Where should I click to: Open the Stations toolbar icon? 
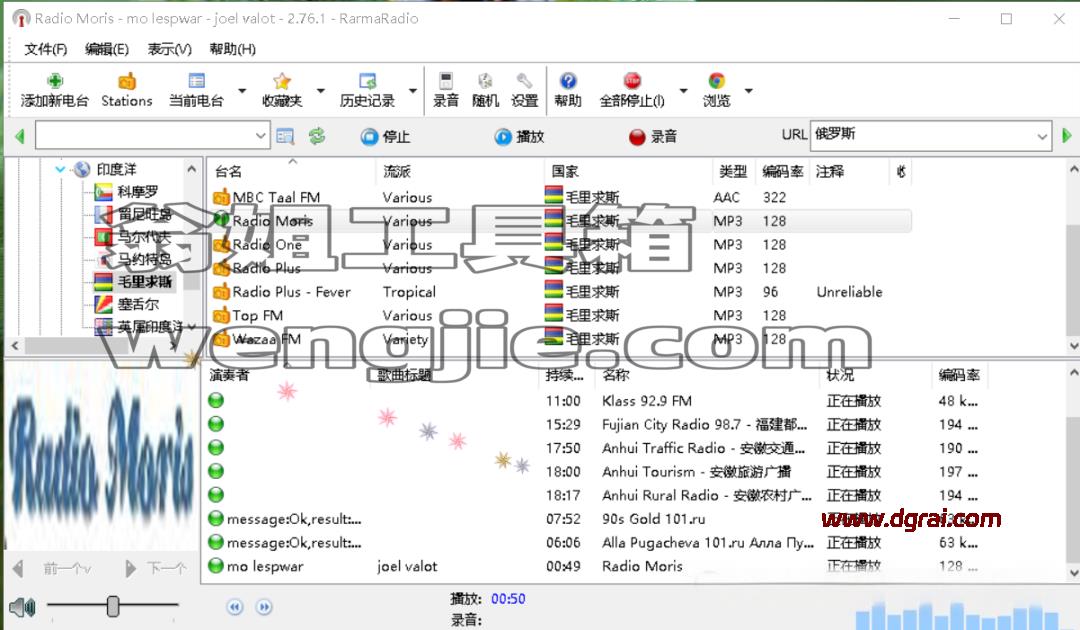tap(127, 81)
